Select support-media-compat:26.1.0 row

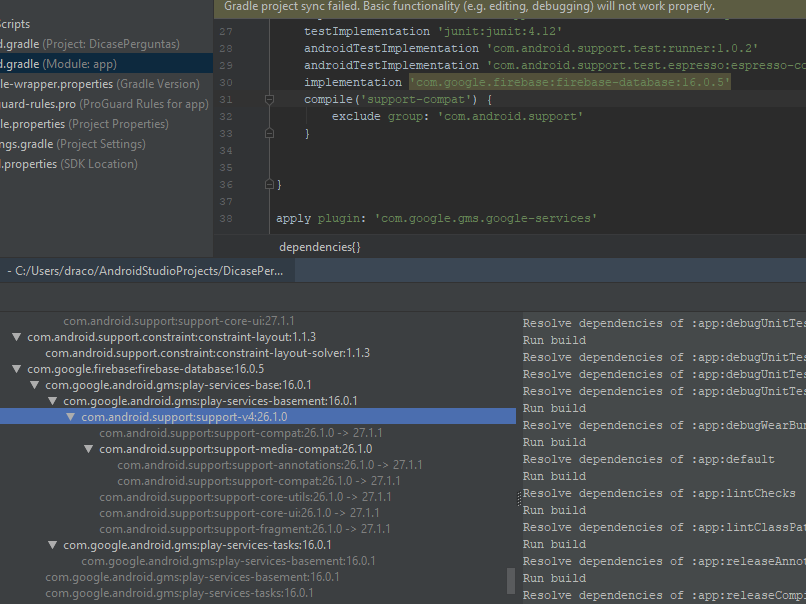(x=235, y=449)
